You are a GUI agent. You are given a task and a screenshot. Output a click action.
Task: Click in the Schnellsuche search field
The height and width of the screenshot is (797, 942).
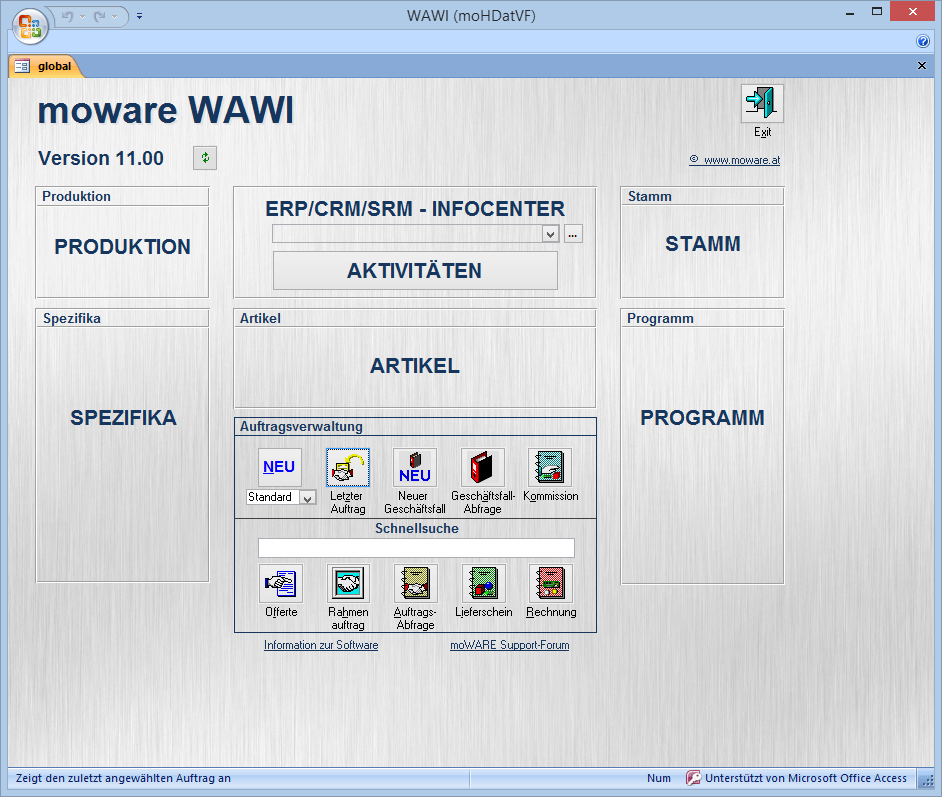(416, 548)
